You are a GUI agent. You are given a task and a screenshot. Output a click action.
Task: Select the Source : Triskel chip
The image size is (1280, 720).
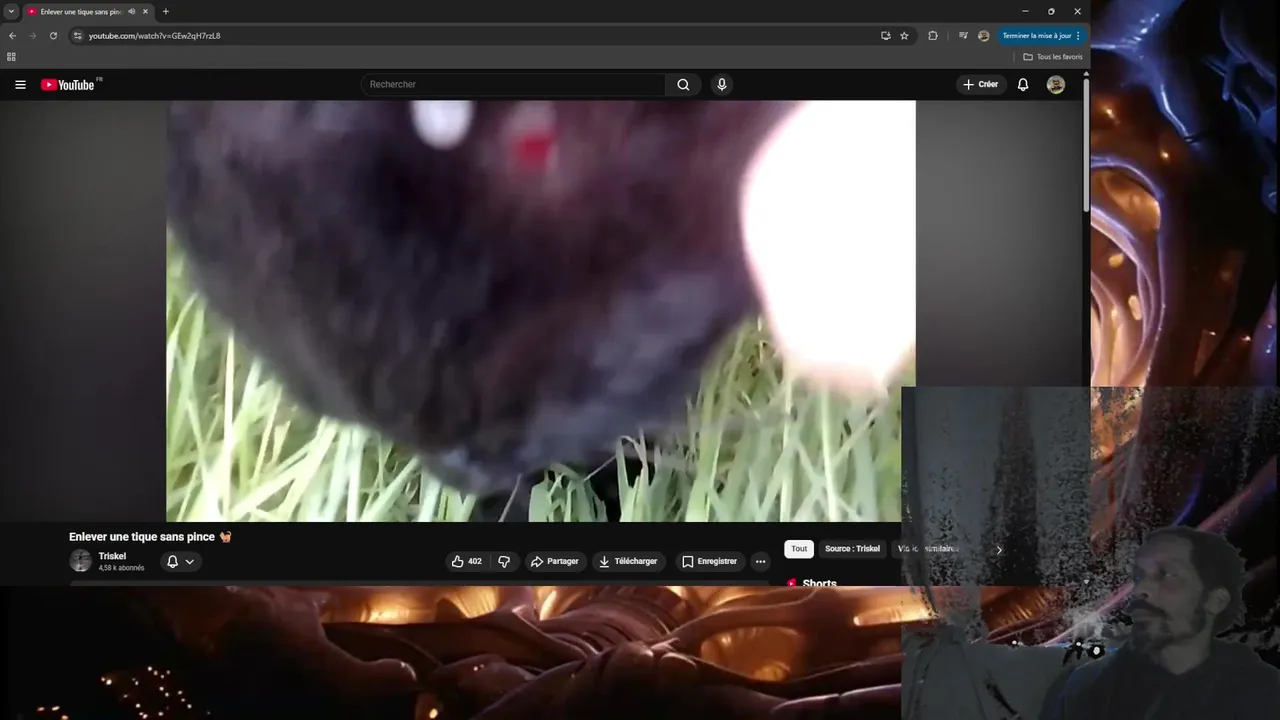(x=852, y=549)
